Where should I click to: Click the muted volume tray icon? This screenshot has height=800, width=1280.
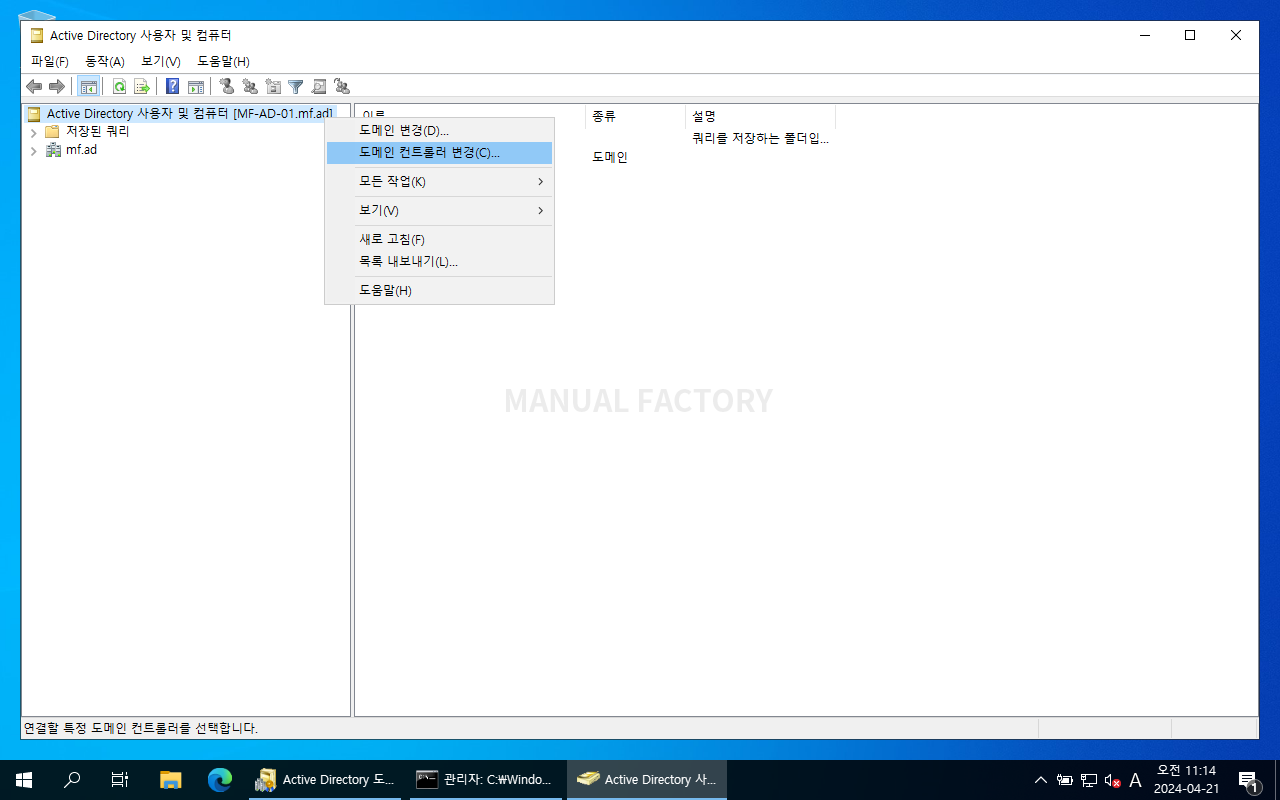pyautogui.click(x=1112, y=780)
